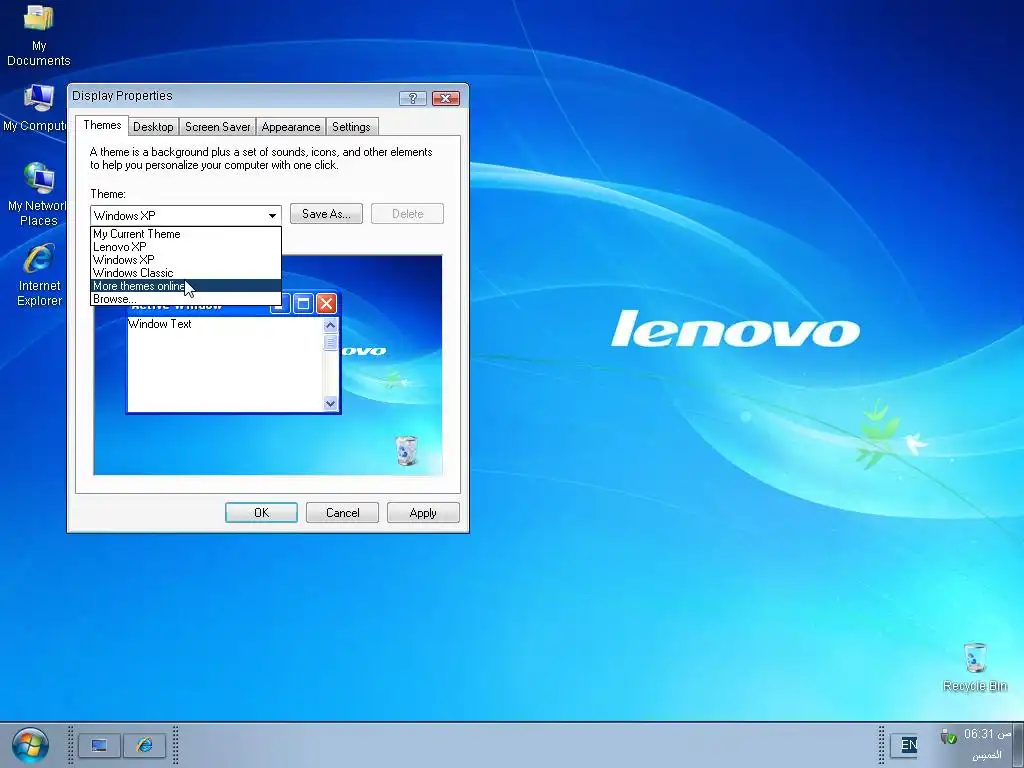
Task: Click the Display Properties title bar text
Action: 122,96
